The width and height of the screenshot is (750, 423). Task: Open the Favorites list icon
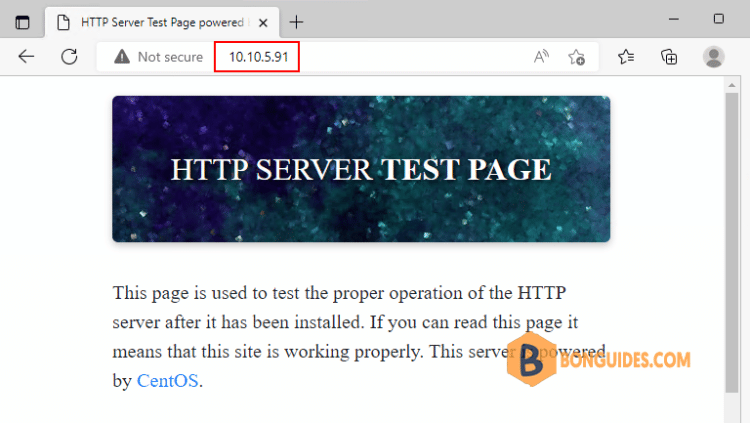[626, 57]
